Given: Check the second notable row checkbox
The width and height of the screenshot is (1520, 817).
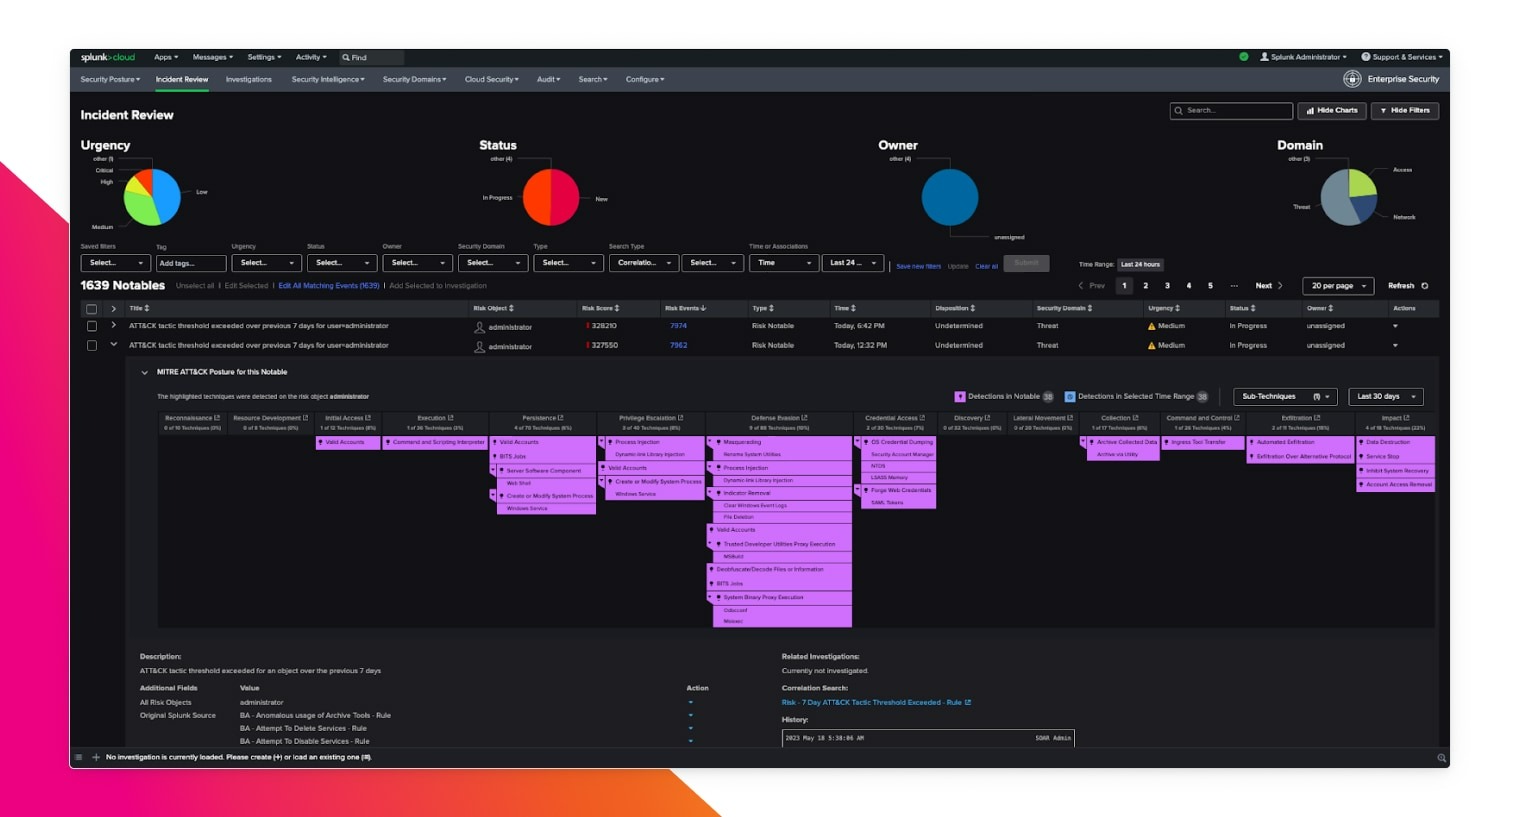Looking at the screenshot, I should click(92, 345).
